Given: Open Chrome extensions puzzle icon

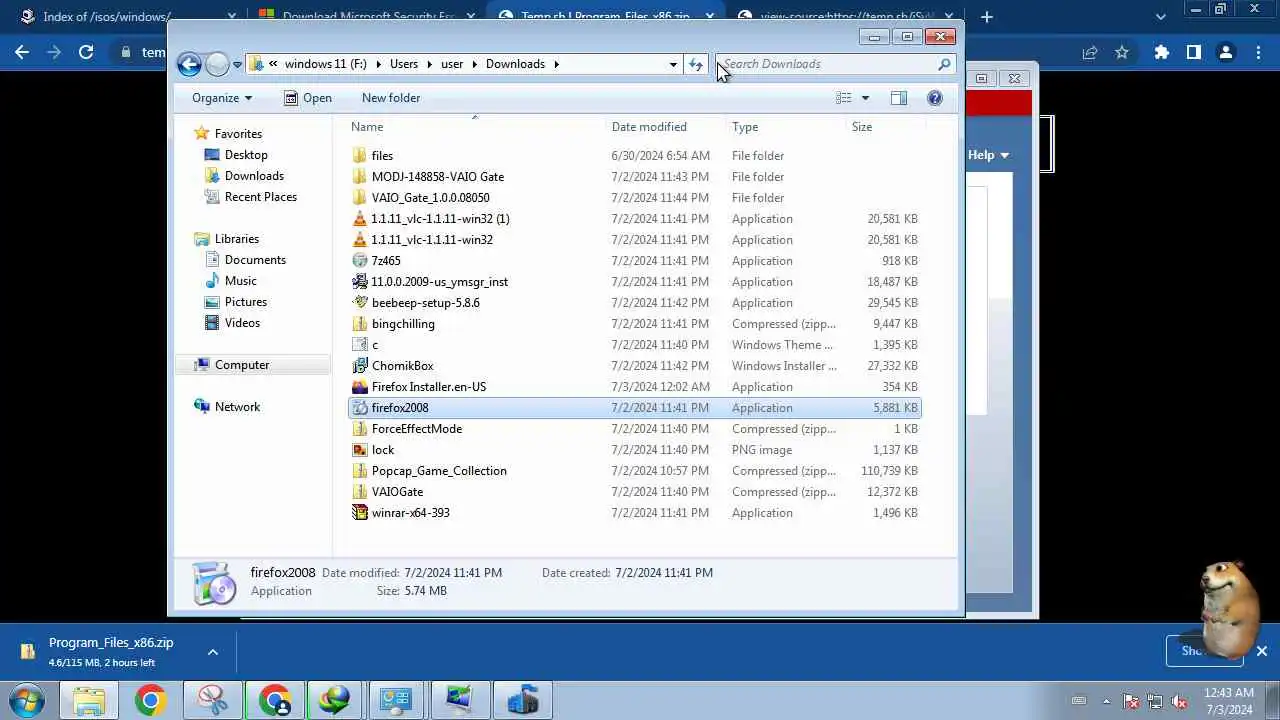Looking at the screenshot, I should pos(1161,52).
